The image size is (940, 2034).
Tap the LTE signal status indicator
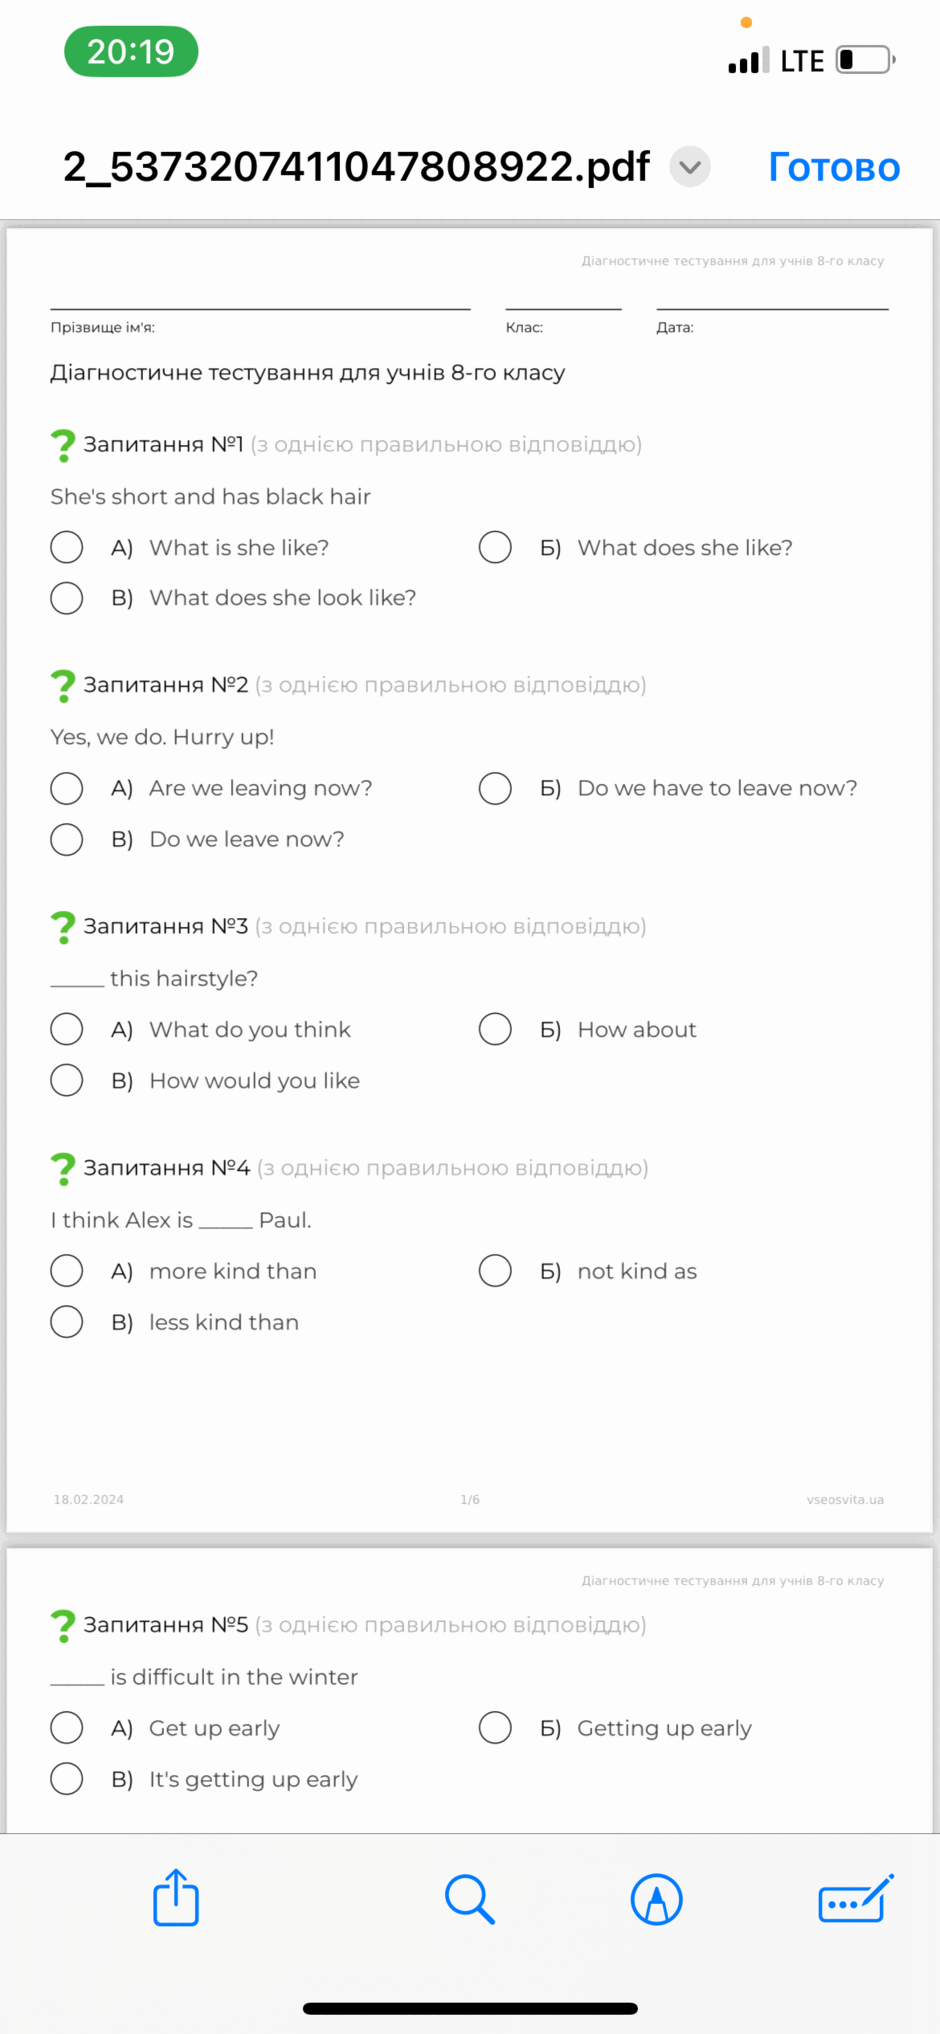point(802,61)
